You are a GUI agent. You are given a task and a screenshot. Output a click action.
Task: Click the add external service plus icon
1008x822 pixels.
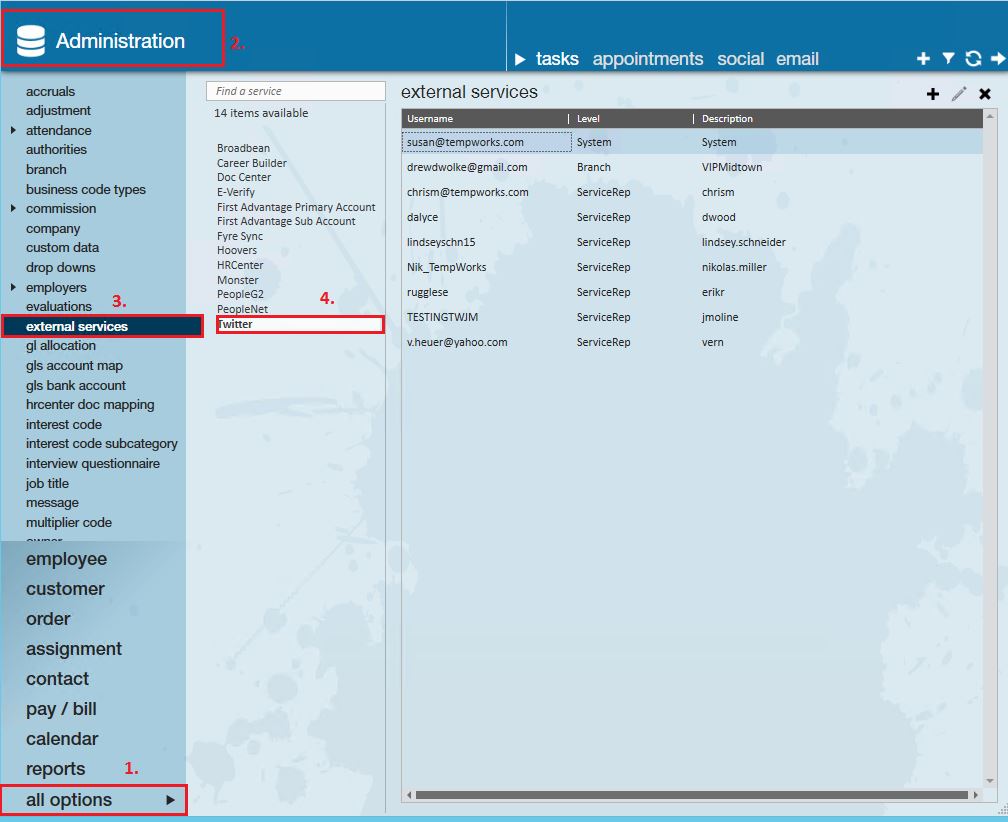[x=933, y=94]
